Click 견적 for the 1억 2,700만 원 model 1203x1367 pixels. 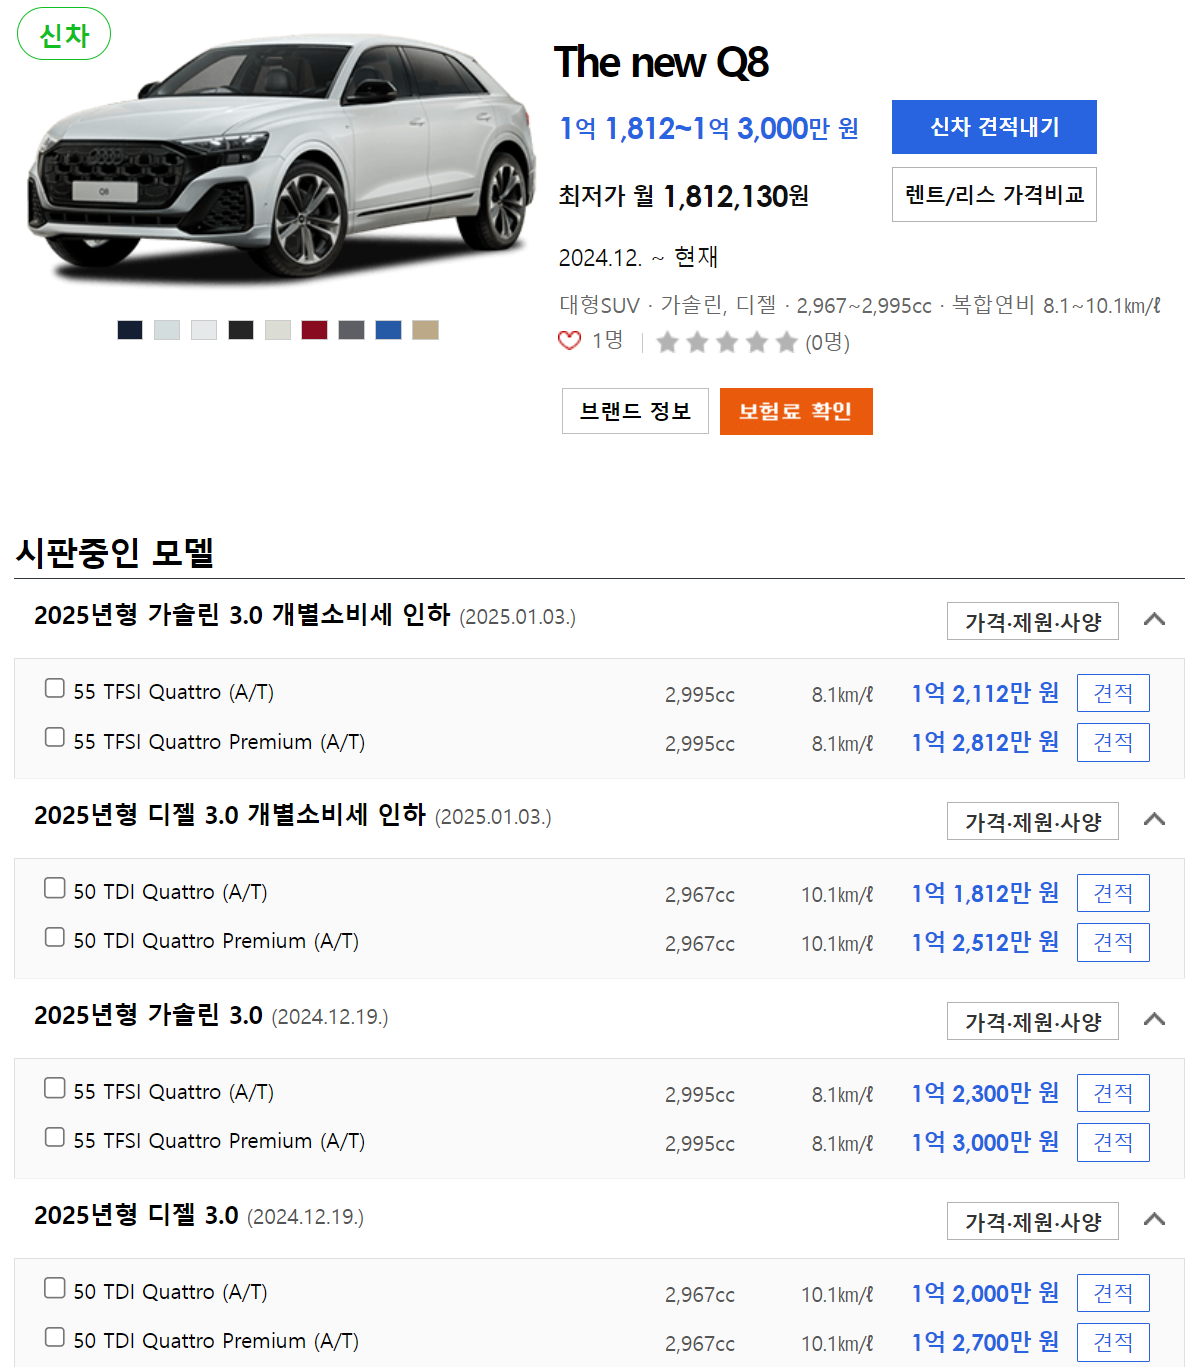click(x=1113, y=1342)
